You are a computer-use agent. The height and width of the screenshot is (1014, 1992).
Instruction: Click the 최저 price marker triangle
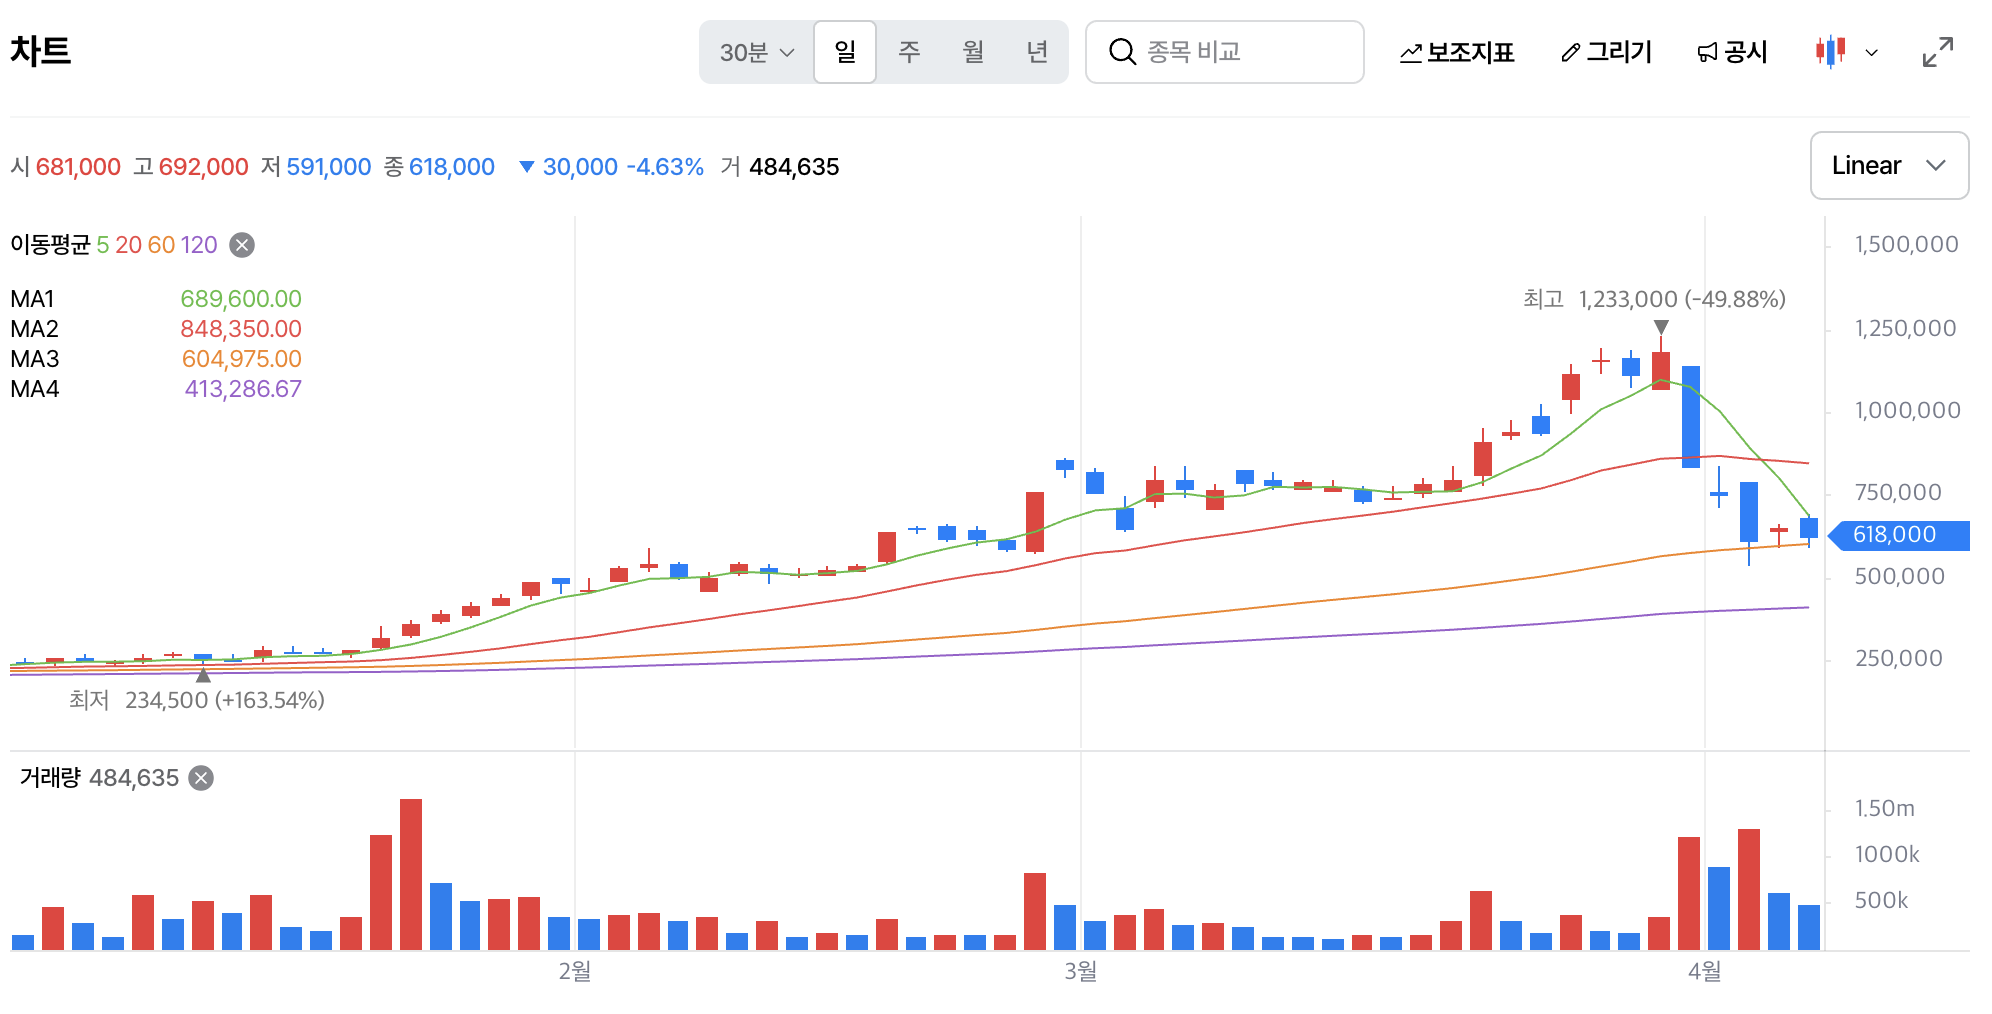click(x=203, y=676)
